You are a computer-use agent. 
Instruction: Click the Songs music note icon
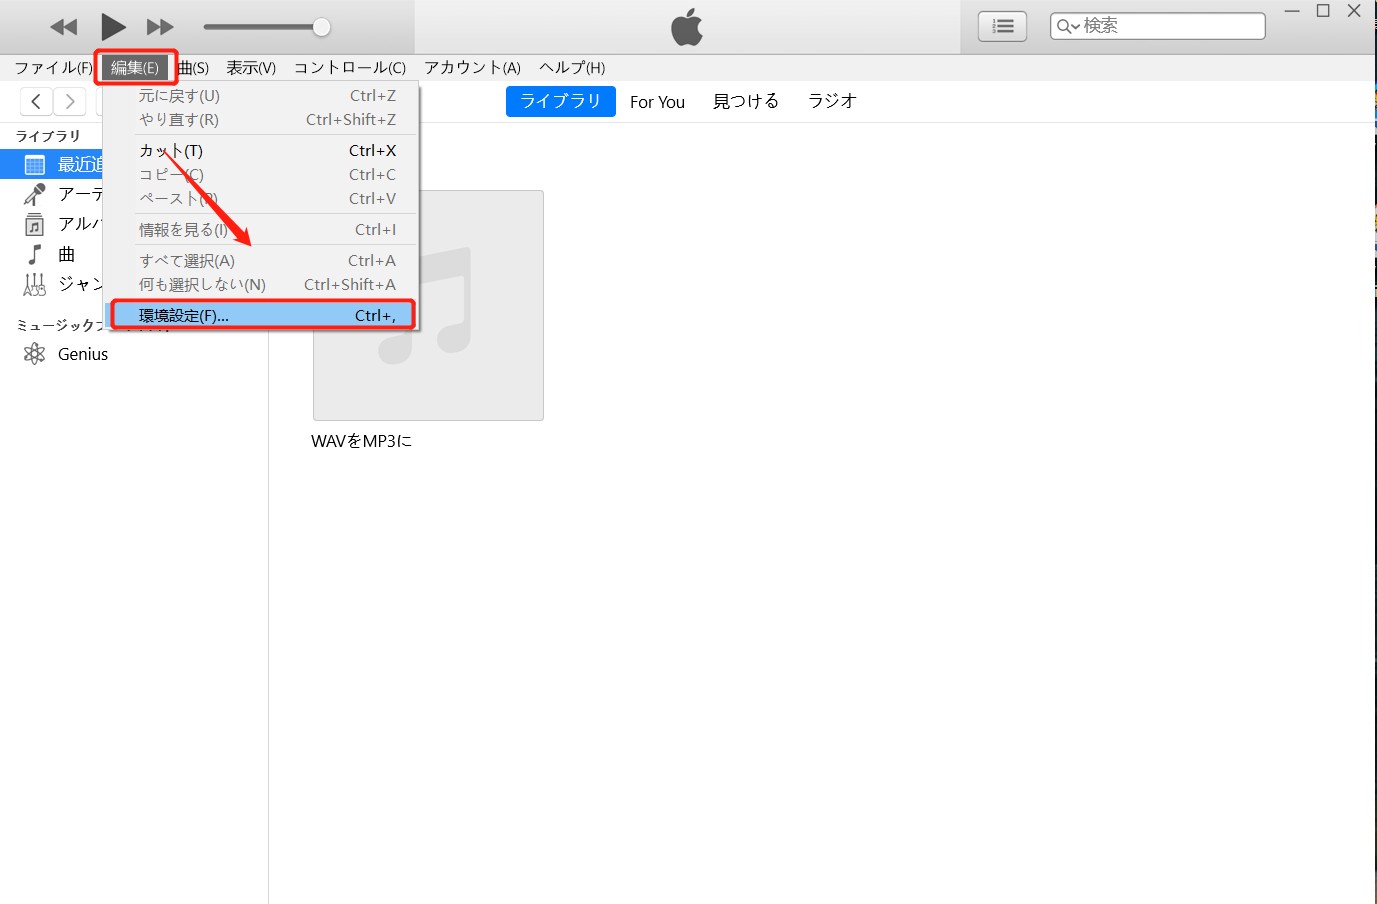35,254
